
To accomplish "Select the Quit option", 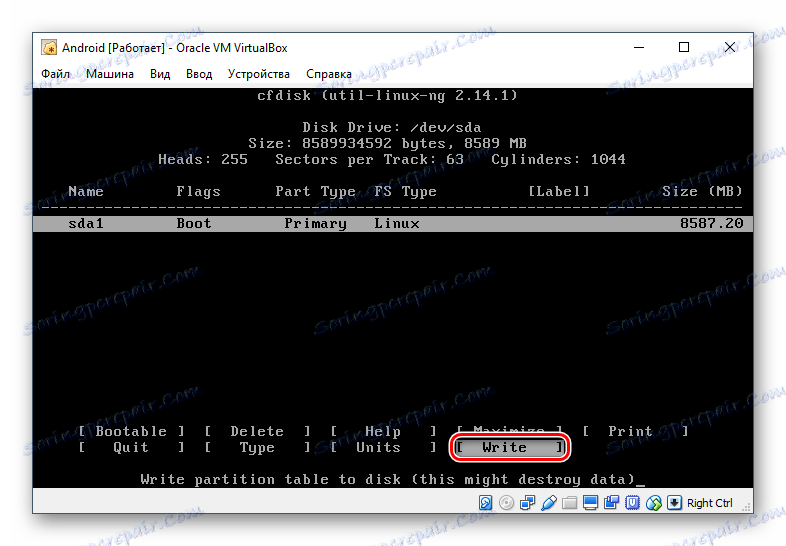I will click(x=131, y=447).
